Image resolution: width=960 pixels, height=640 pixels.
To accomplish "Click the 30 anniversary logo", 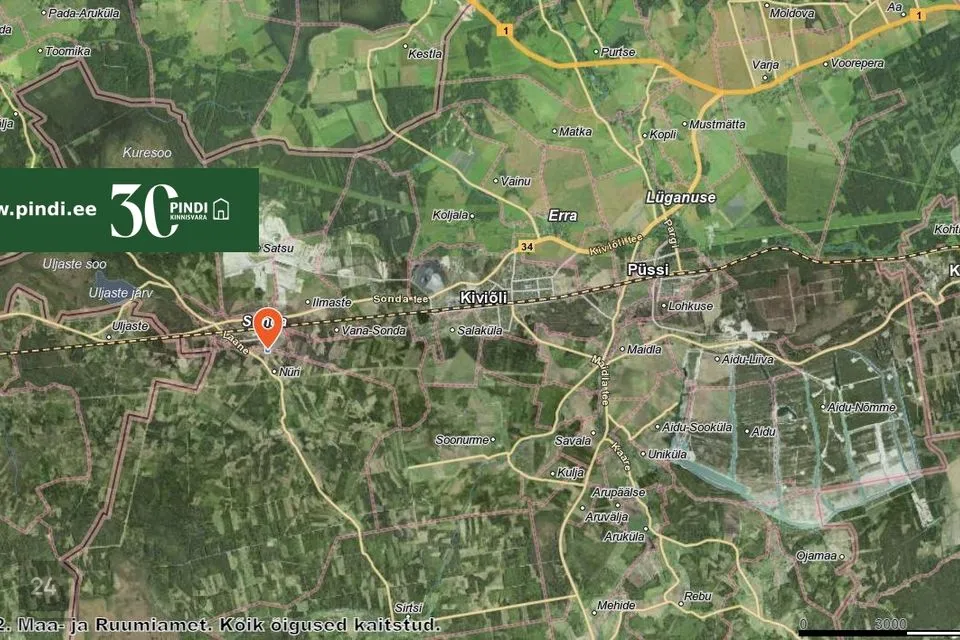I will point(143,211).
